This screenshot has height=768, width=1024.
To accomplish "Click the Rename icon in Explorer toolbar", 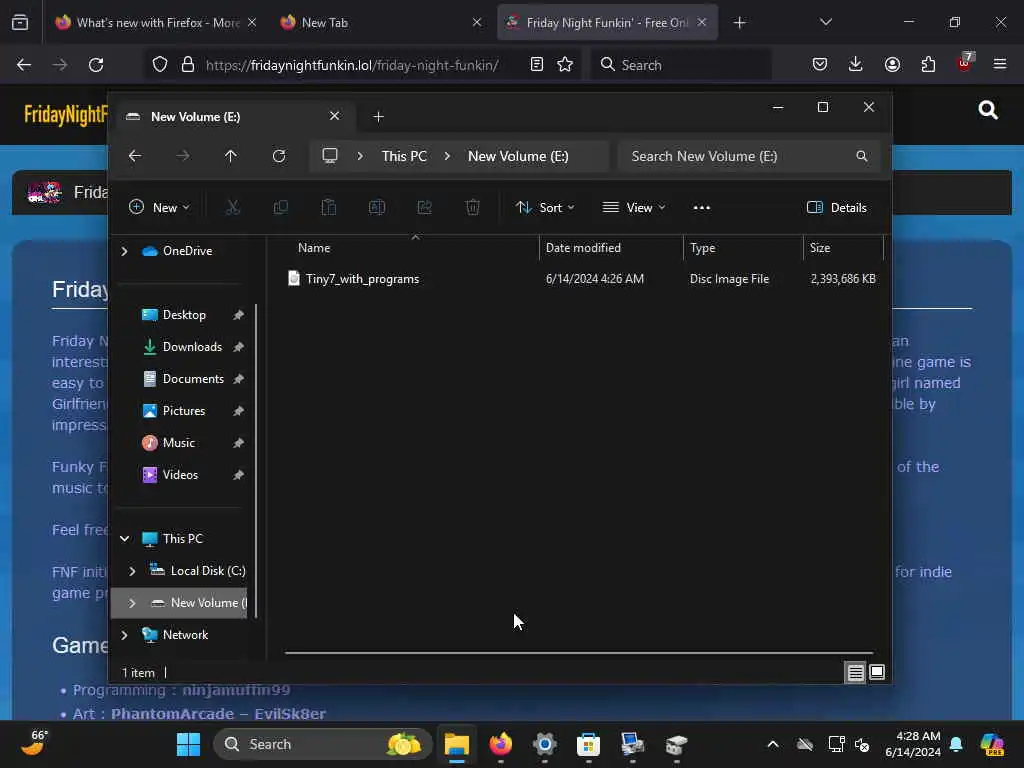I will [x=377, y=208].
